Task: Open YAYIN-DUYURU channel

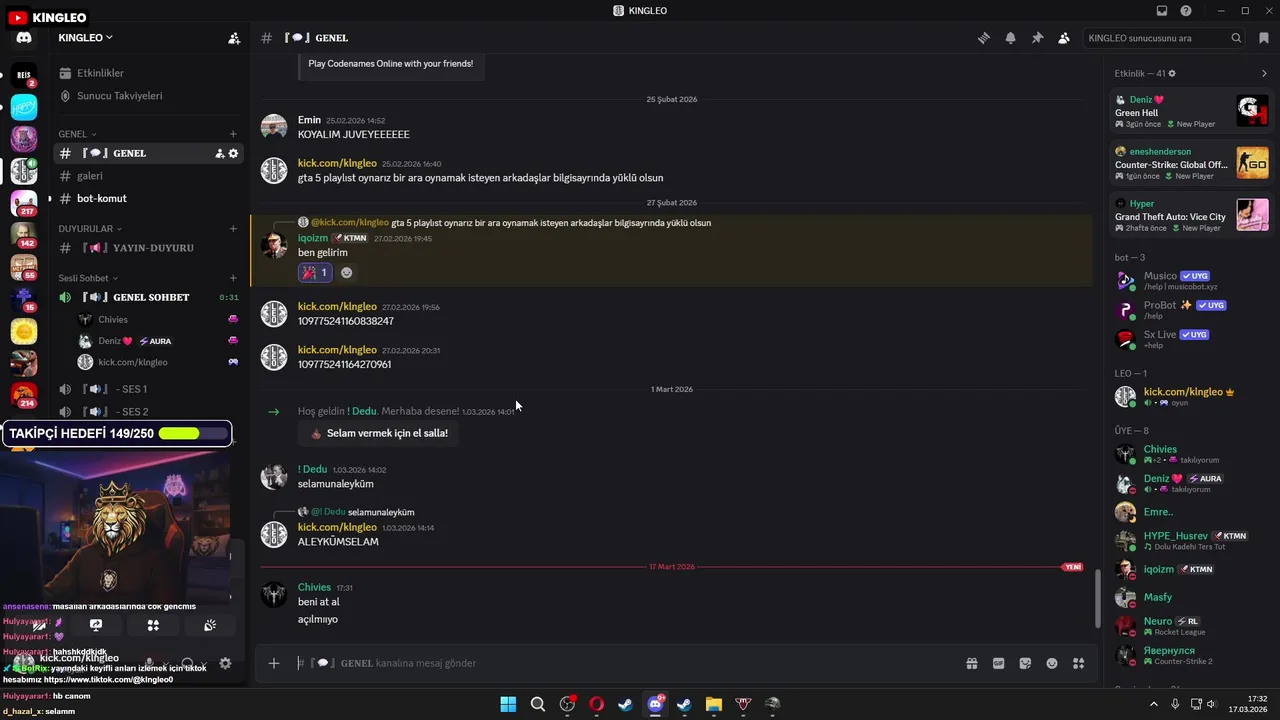Action: [x=149, y=248]
